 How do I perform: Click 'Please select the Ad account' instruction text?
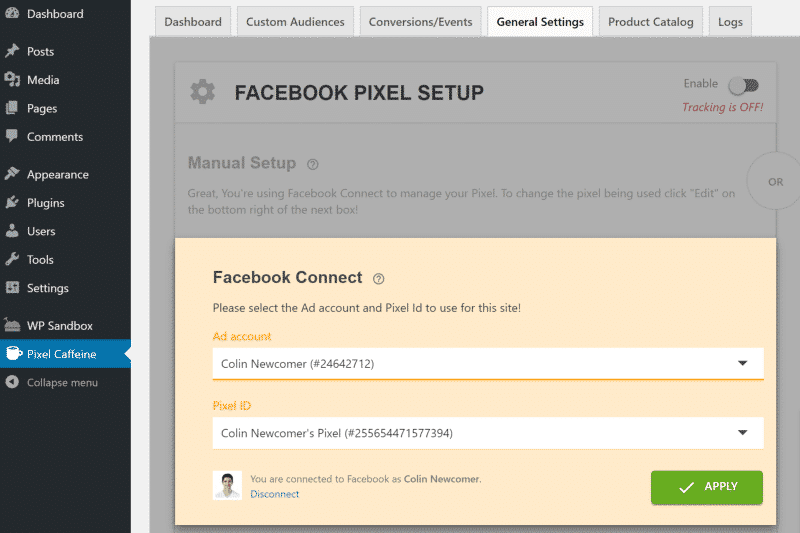pyautogui.click(x=367, y=308)
